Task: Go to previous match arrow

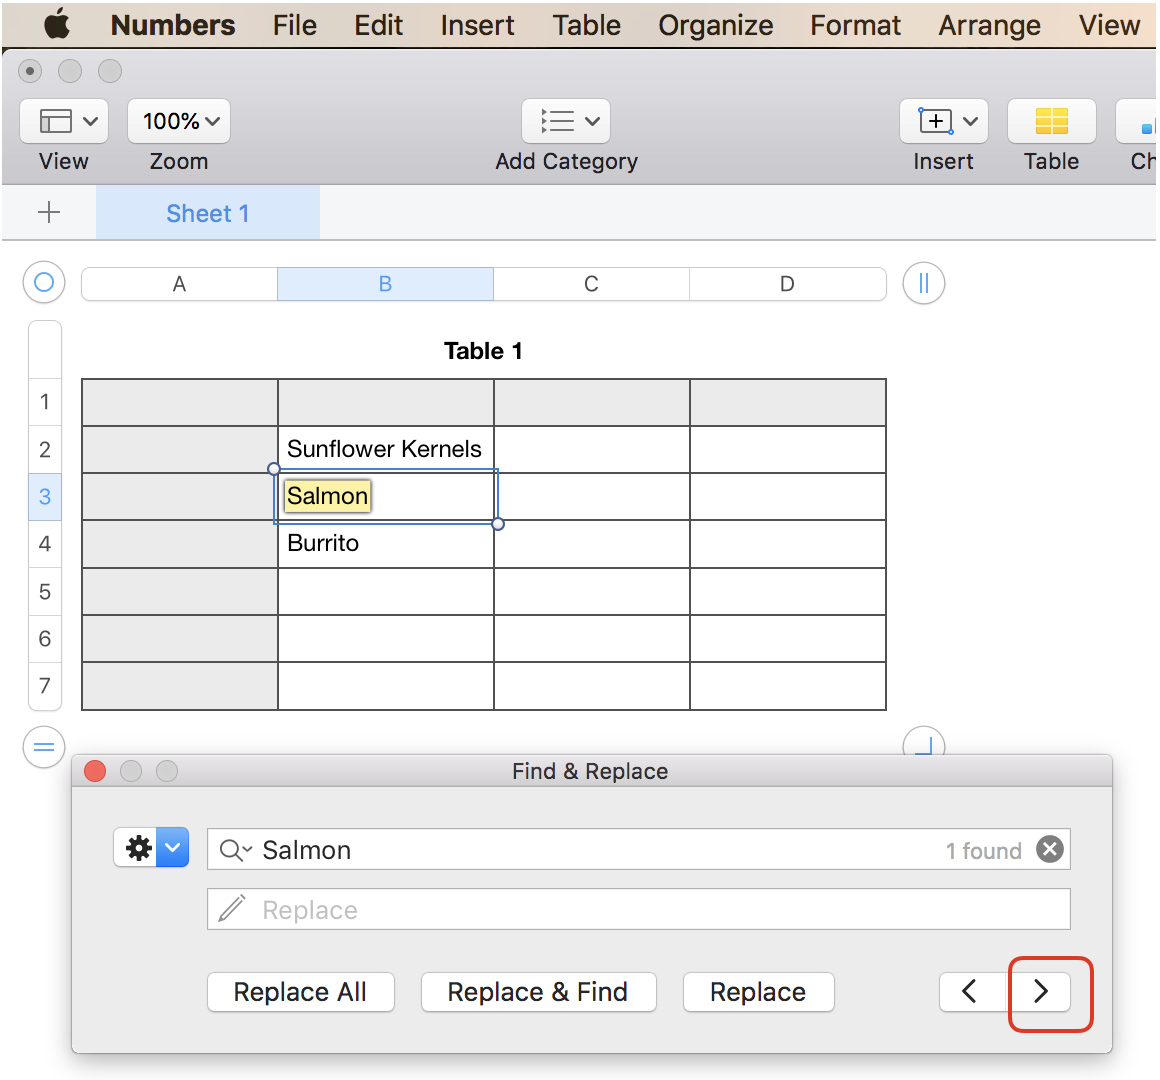Action: pos(971,992)
